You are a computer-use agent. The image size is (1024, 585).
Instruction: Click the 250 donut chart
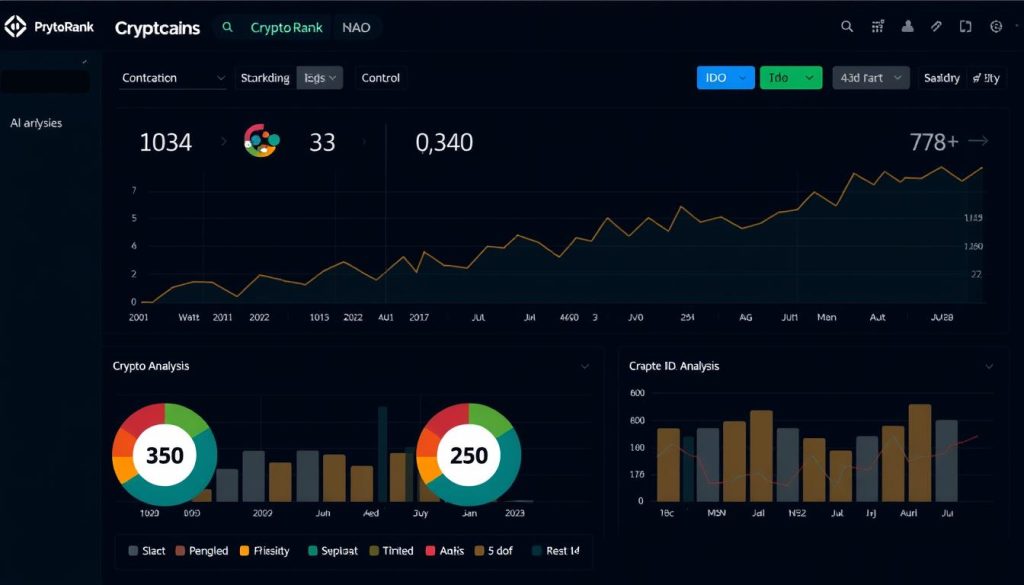tap(469, 454)
